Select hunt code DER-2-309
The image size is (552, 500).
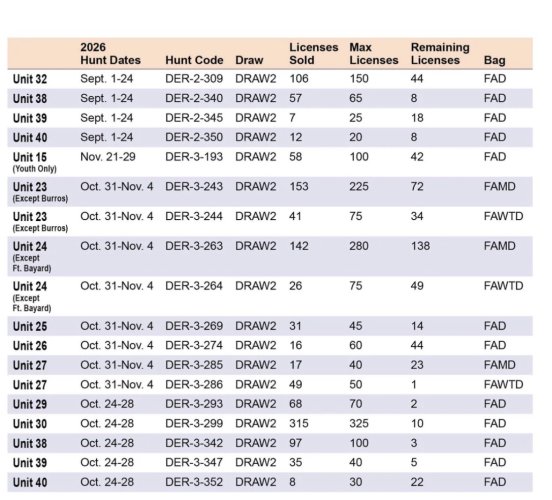pyautogui.click(x=194, y=79)
